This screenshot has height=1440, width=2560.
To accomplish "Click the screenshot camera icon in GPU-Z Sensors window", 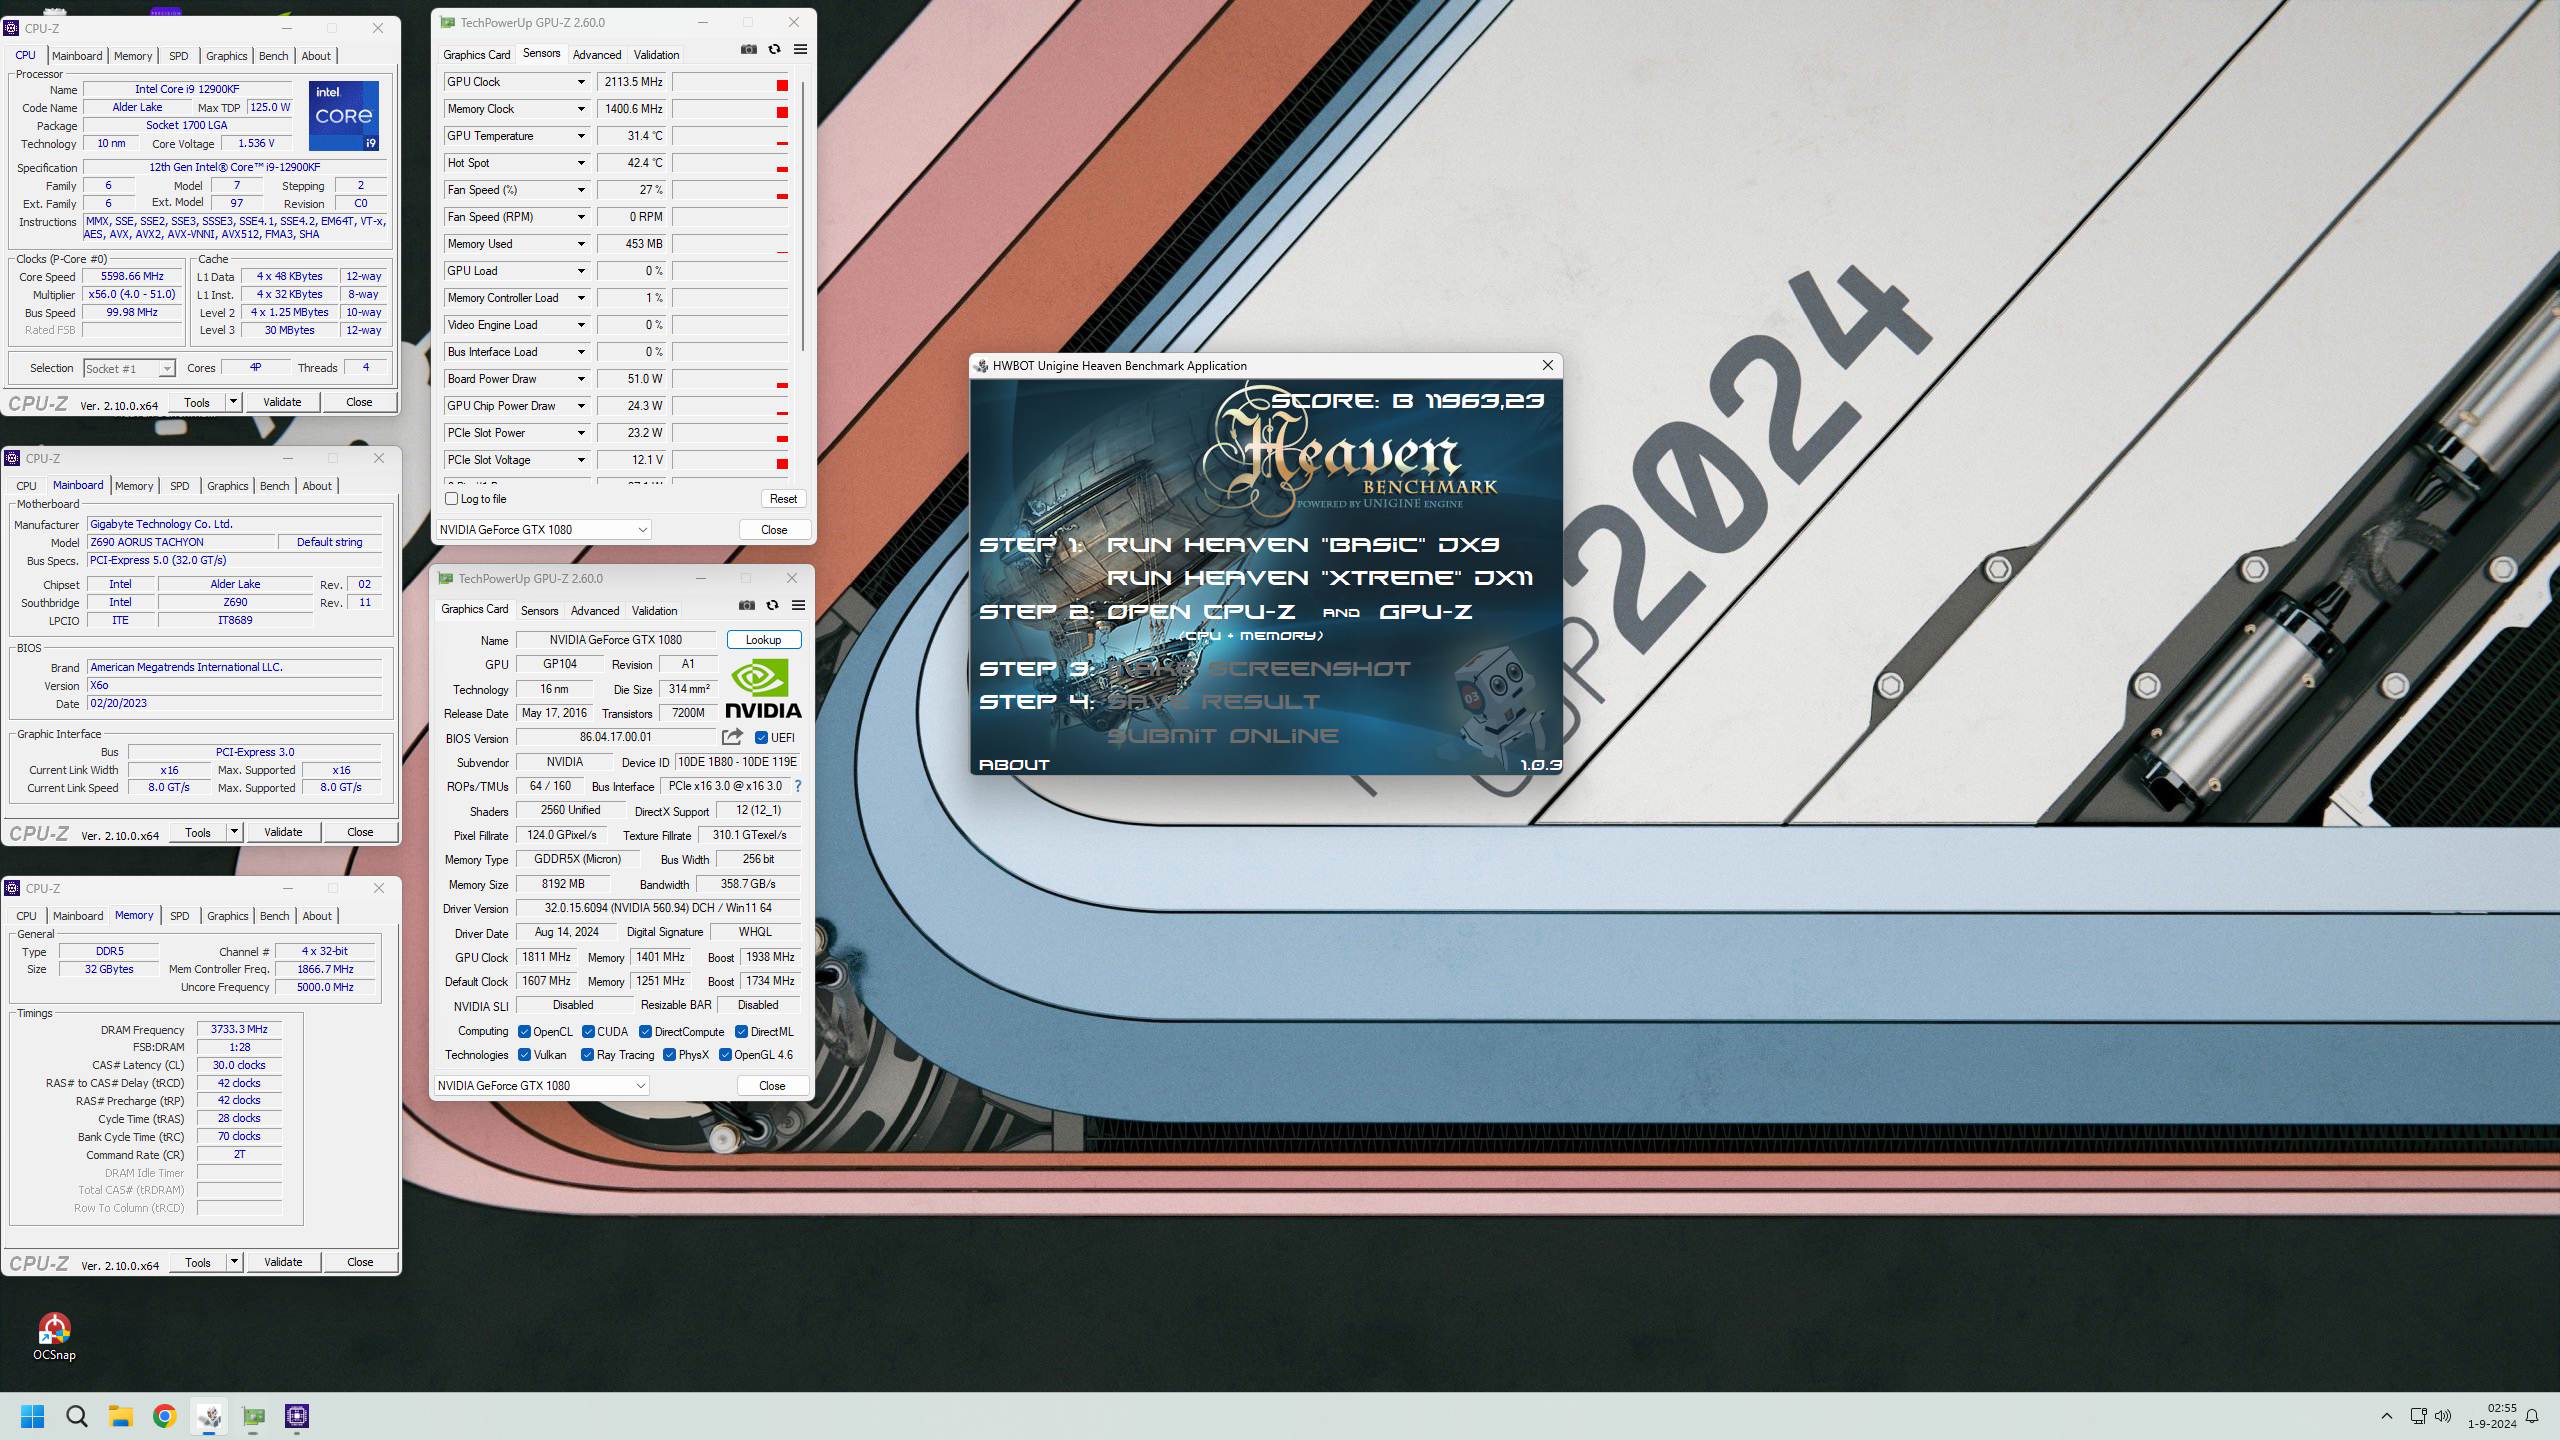I will coord(749,49).
